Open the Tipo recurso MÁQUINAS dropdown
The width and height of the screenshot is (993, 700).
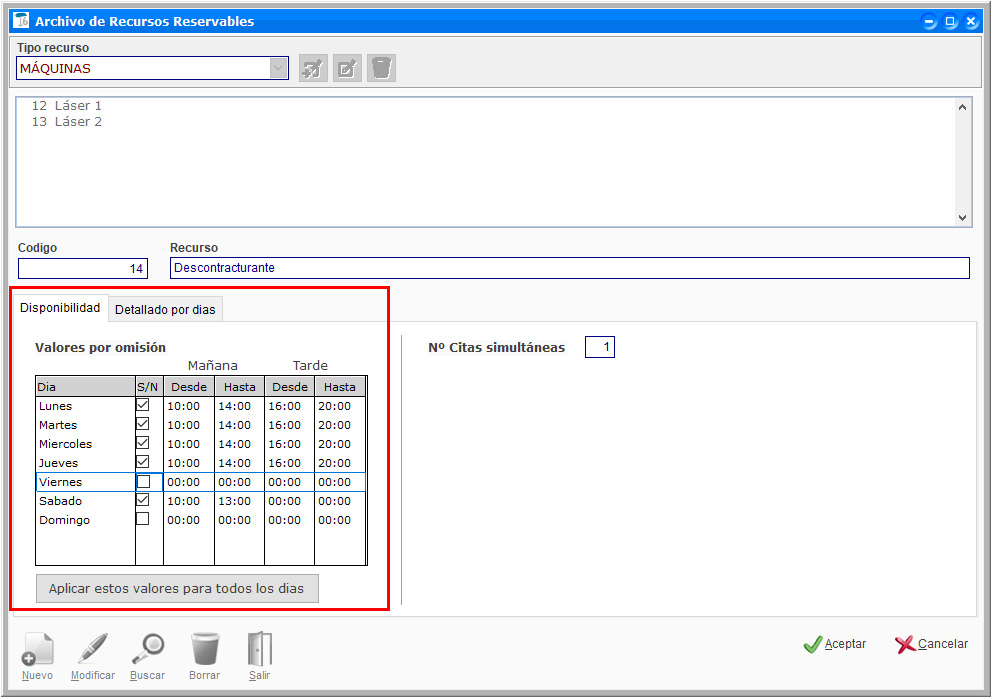click(x=278, y=68)
